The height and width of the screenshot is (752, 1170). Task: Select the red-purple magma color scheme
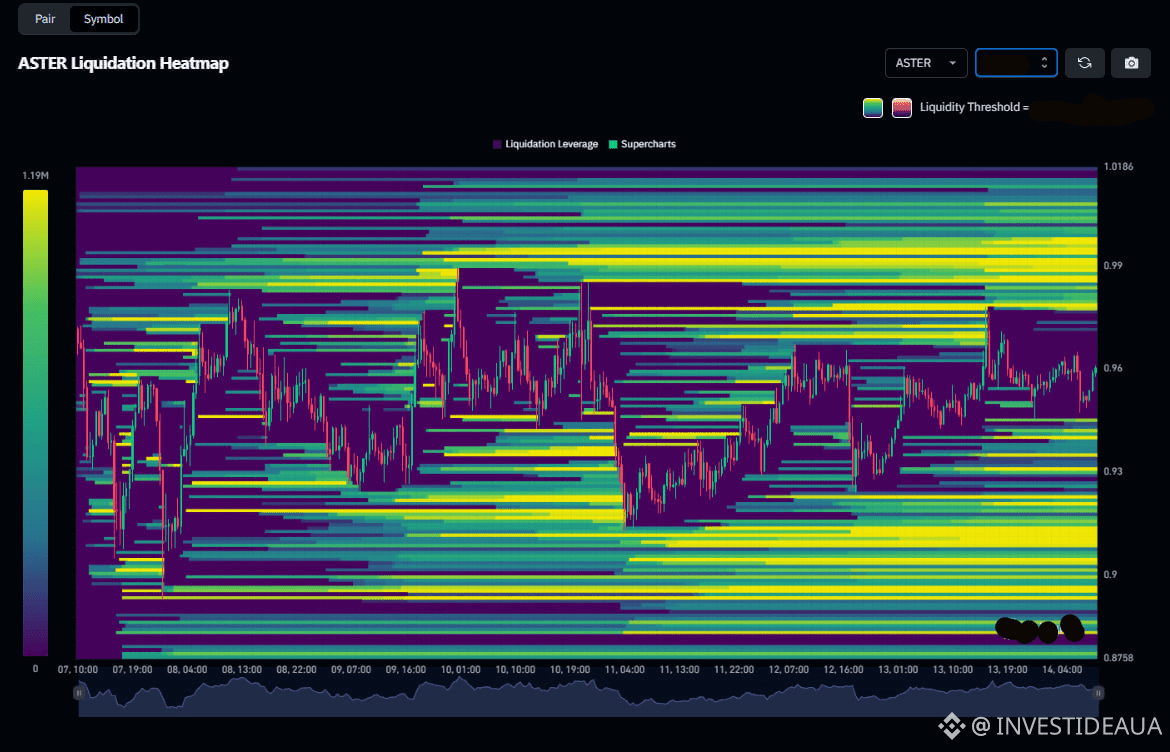(x=901, y=108)
